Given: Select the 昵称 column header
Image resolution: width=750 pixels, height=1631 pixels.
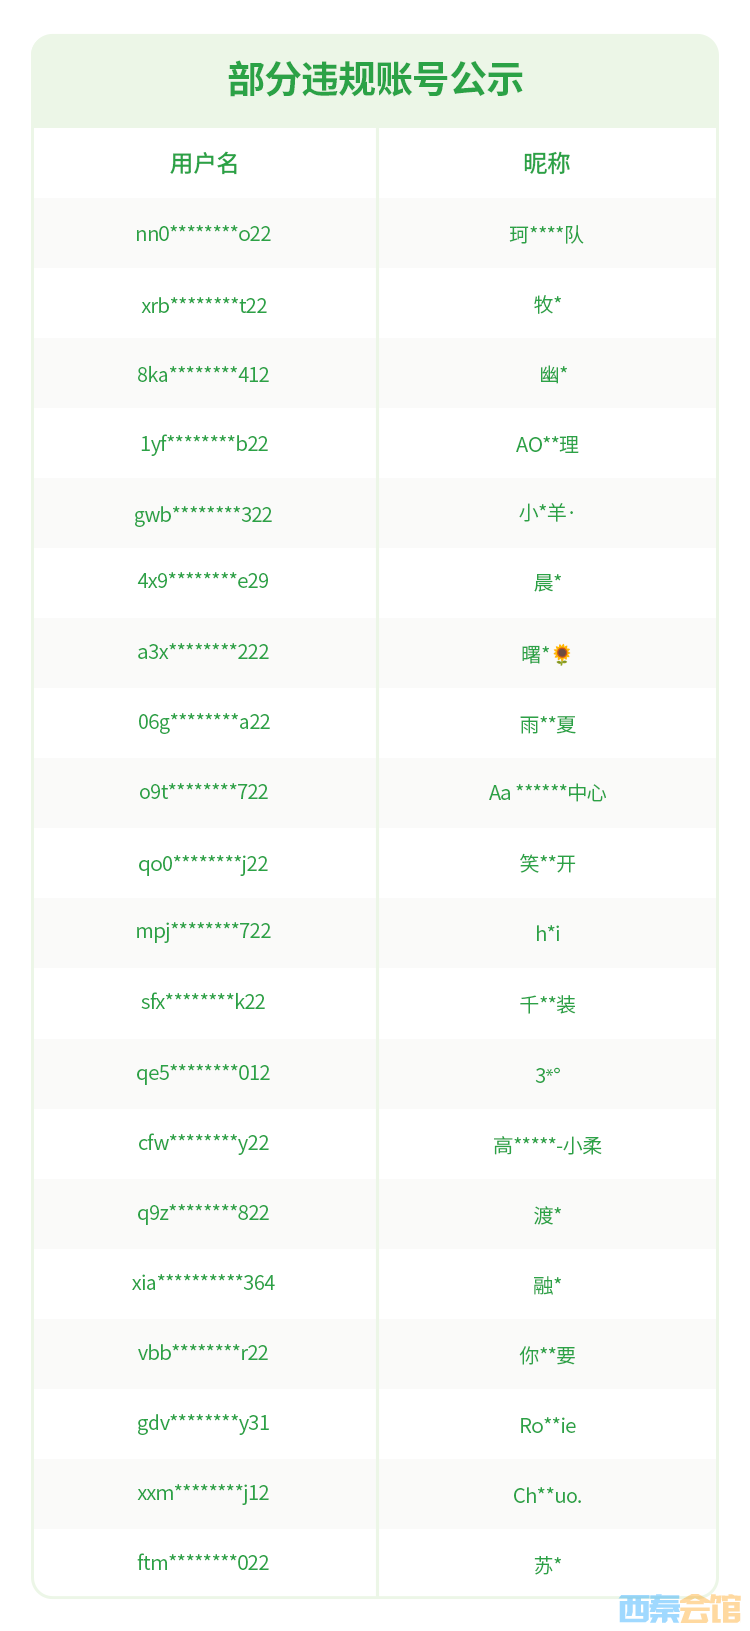Looking at the screenshot, I should pyautogui.click(x=547, y=164).
